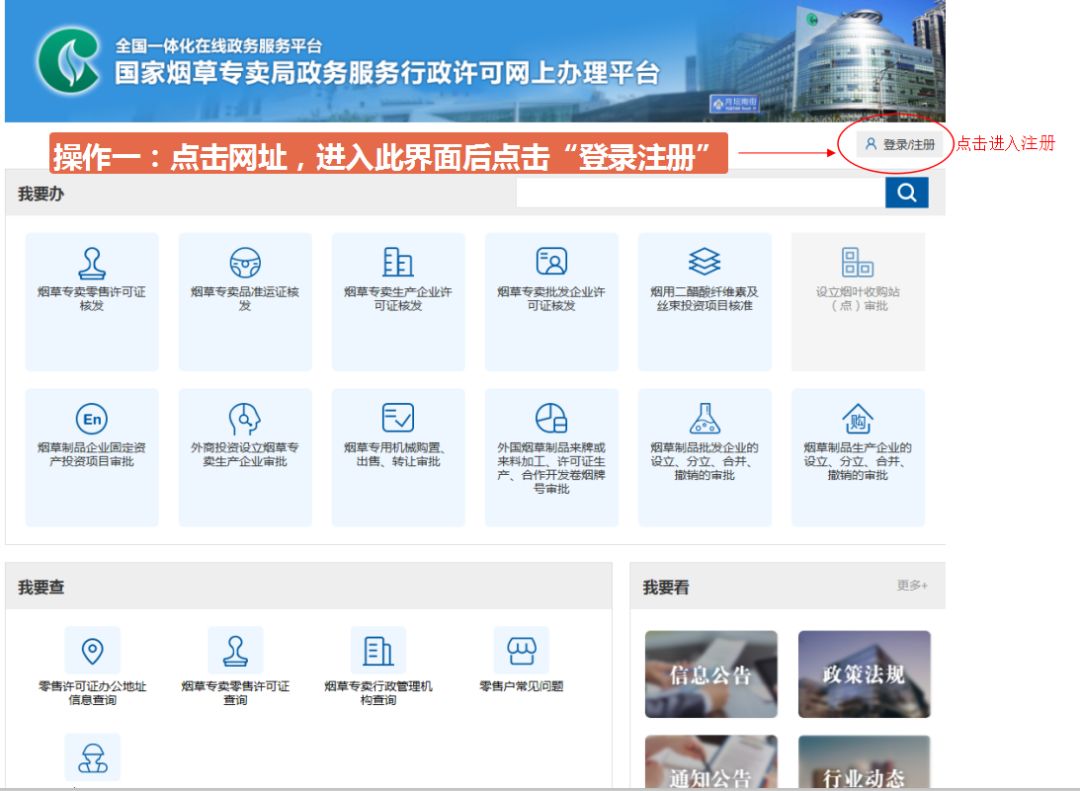
Task: Open the 信息公告 announcement thumbnail
Action: (x=711, y=674)
